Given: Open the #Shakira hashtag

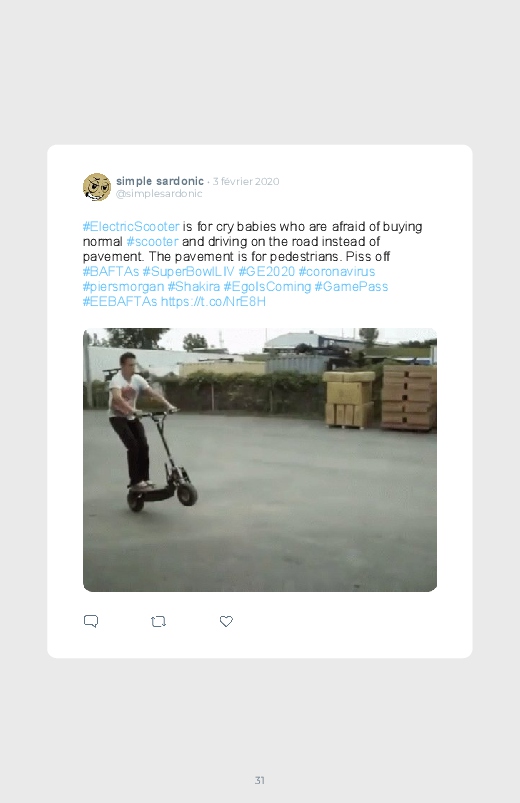Looking at the screenshot, I should coord(194,286).
